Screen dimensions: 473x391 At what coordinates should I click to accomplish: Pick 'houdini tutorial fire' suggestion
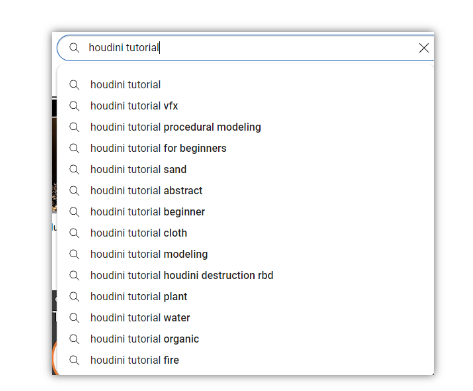(x=246, y=360)
